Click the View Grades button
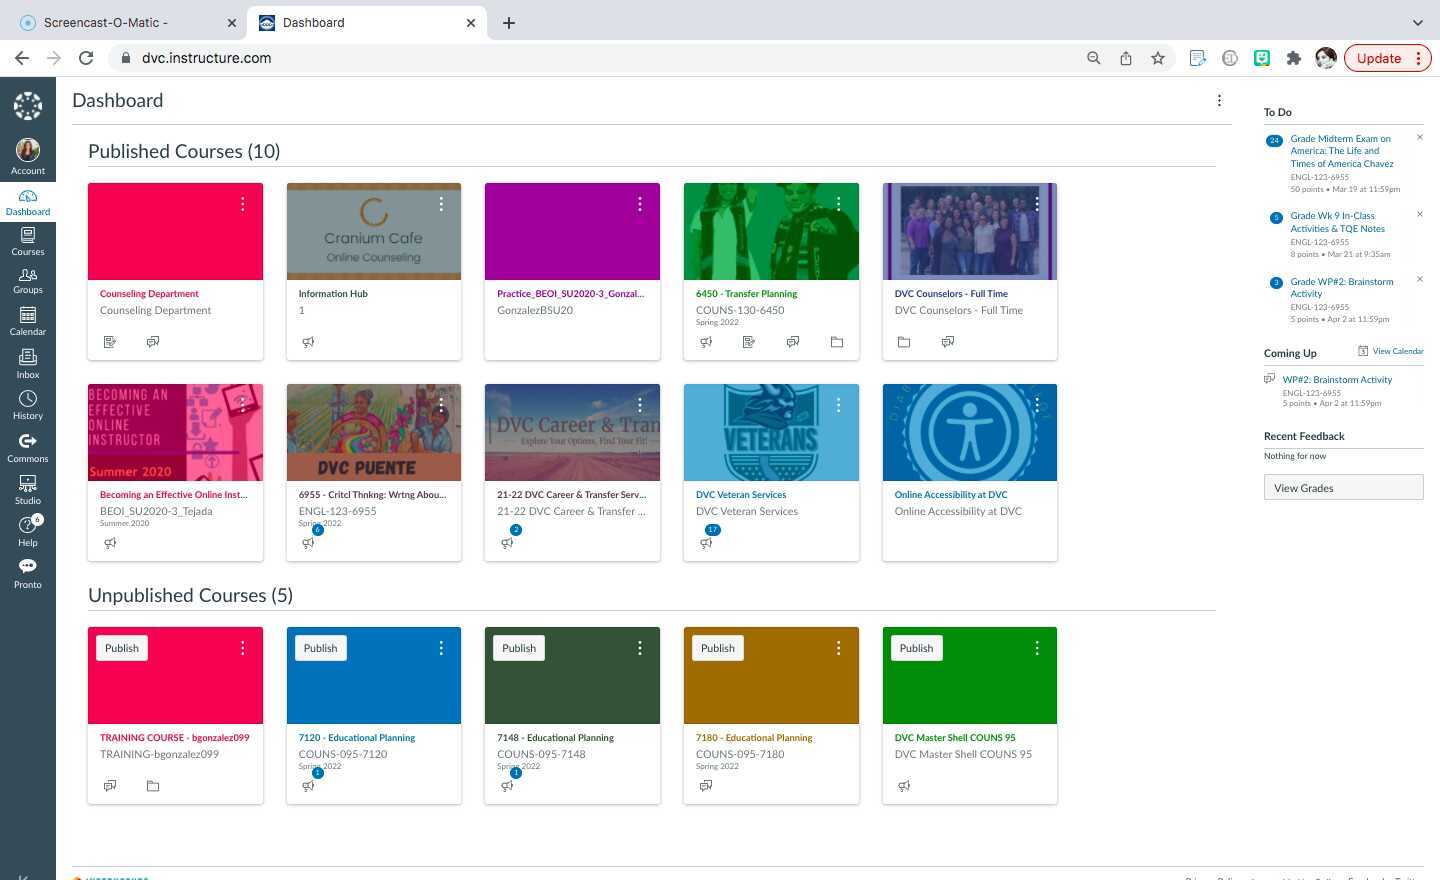This screenshot has width=1440, height=880. 1342,488
